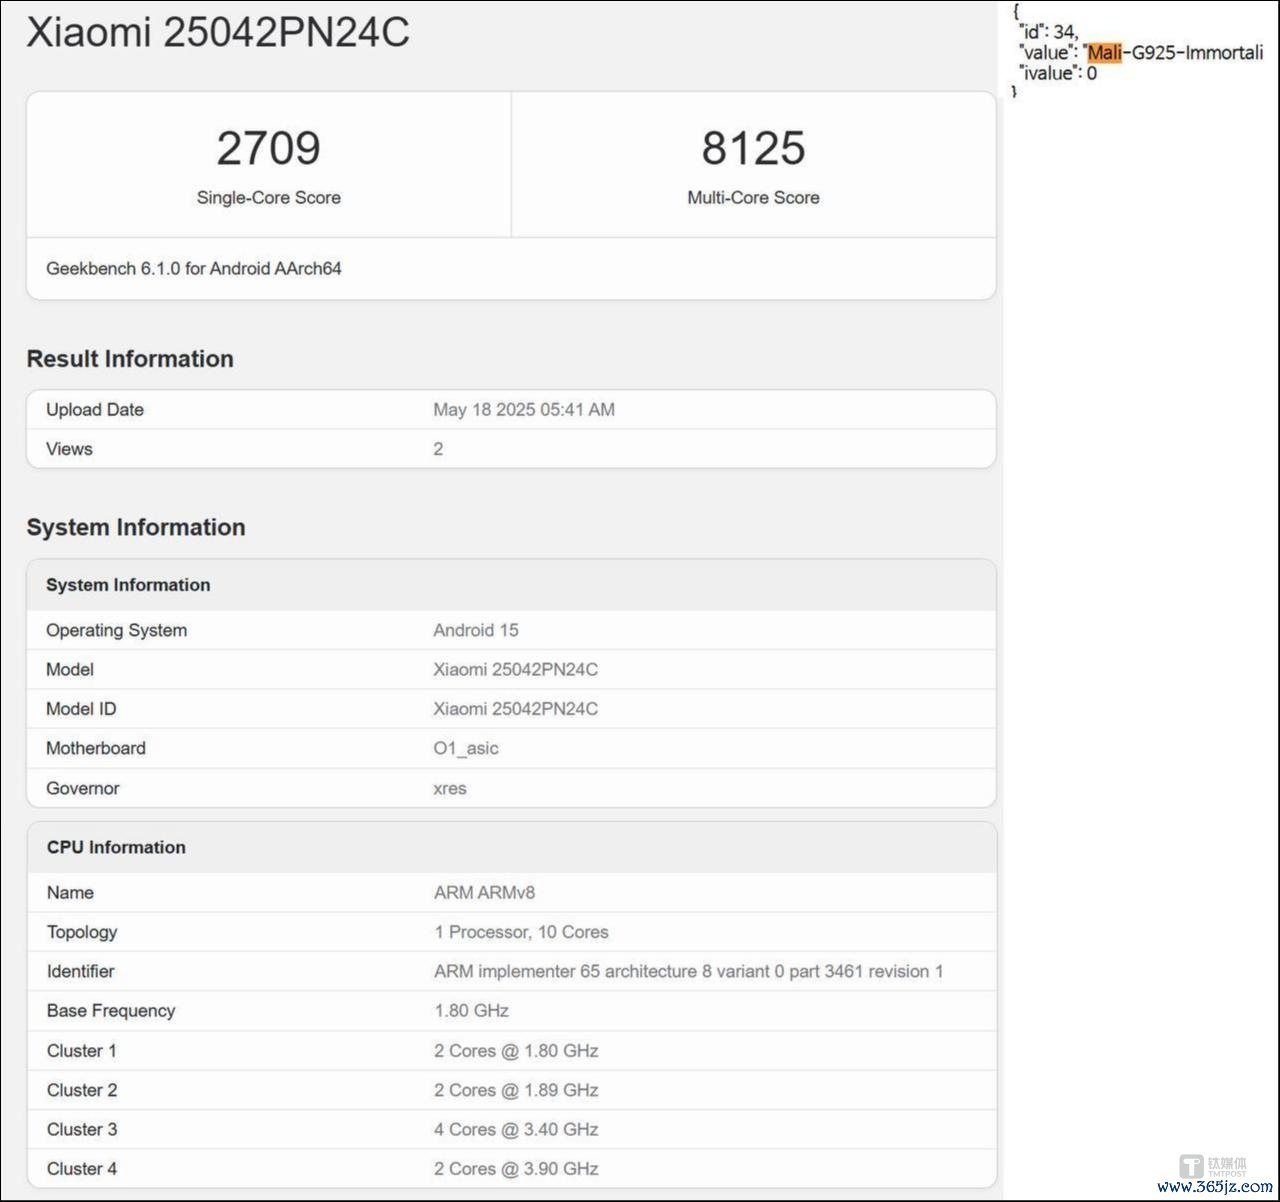Click the Xiaomi 25042PN24C value in Model ID row
The height and width of the screenshot is (1202, 1280).
[x=516, y=709]
